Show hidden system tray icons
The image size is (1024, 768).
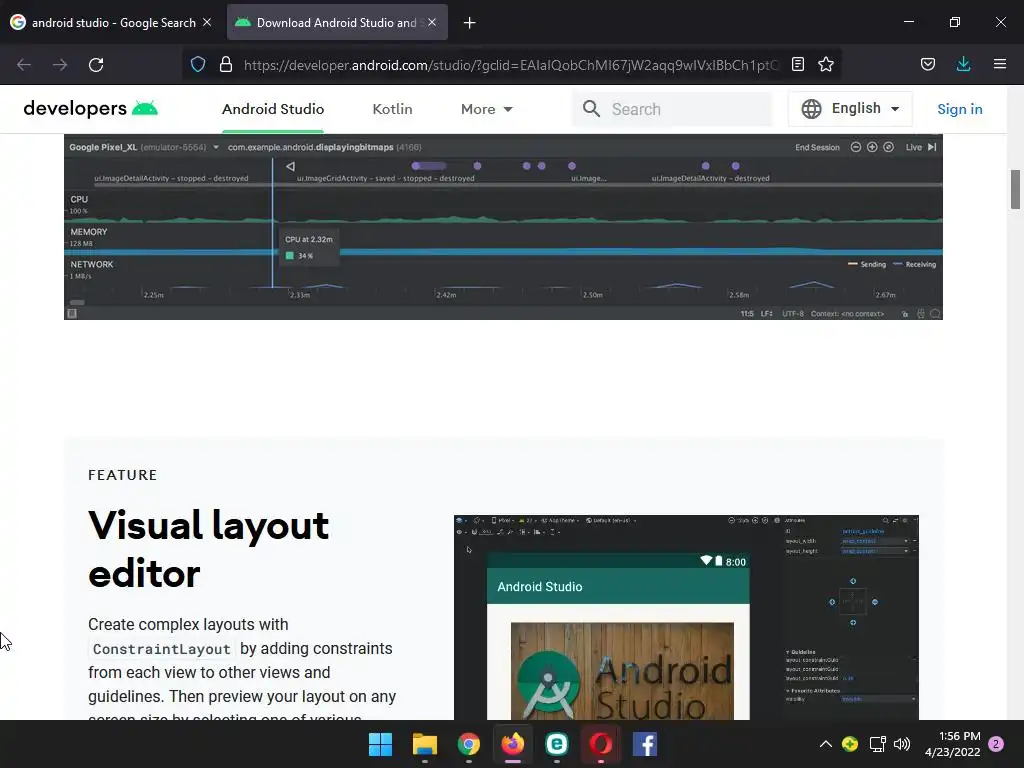(x=825, y=744)
